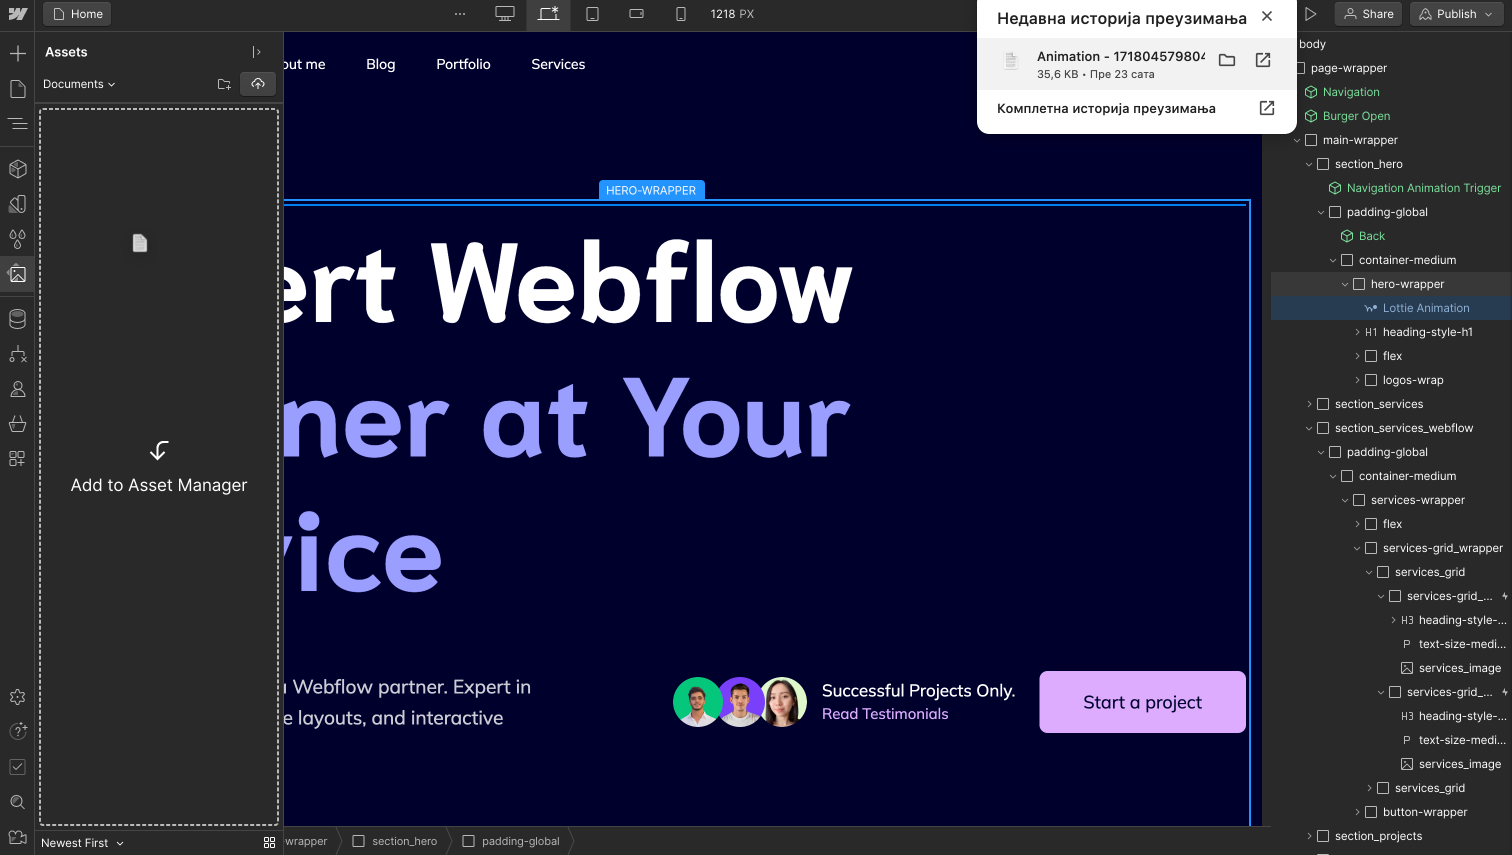The image size is (1512, 855).
Task: Open the Webflow logo menu
Action: click(17, 14)
